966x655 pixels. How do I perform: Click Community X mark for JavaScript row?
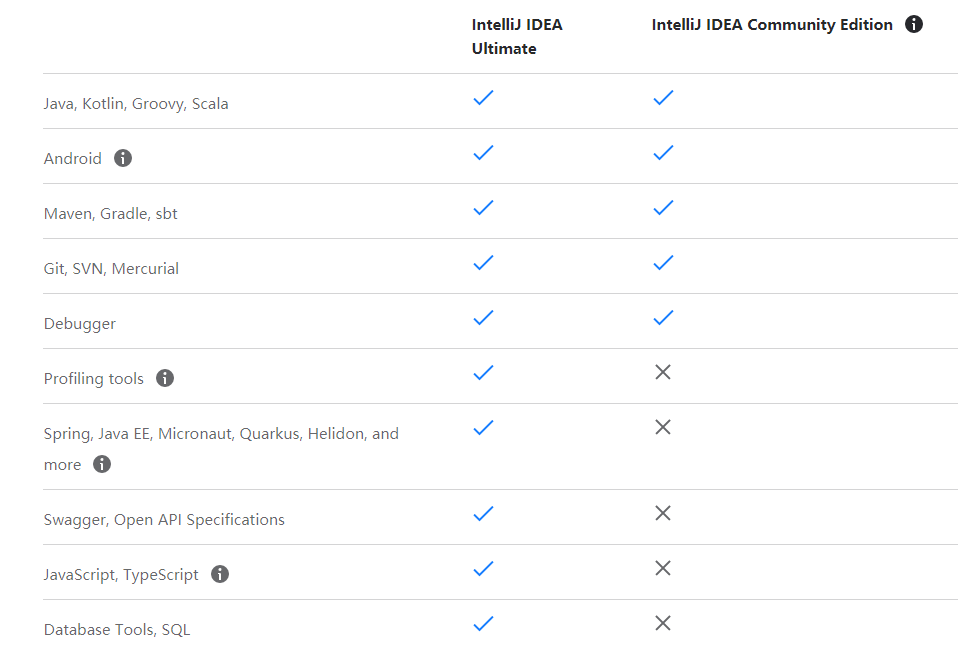[662, 568]
